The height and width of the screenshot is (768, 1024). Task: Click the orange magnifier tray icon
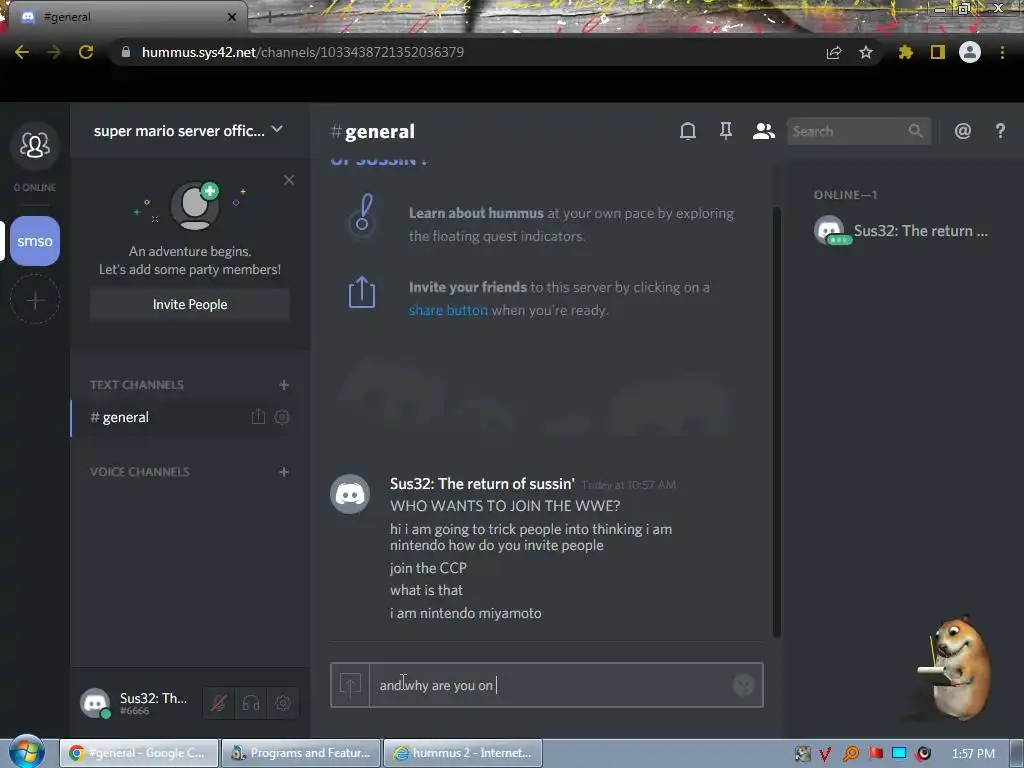(850, 754)
